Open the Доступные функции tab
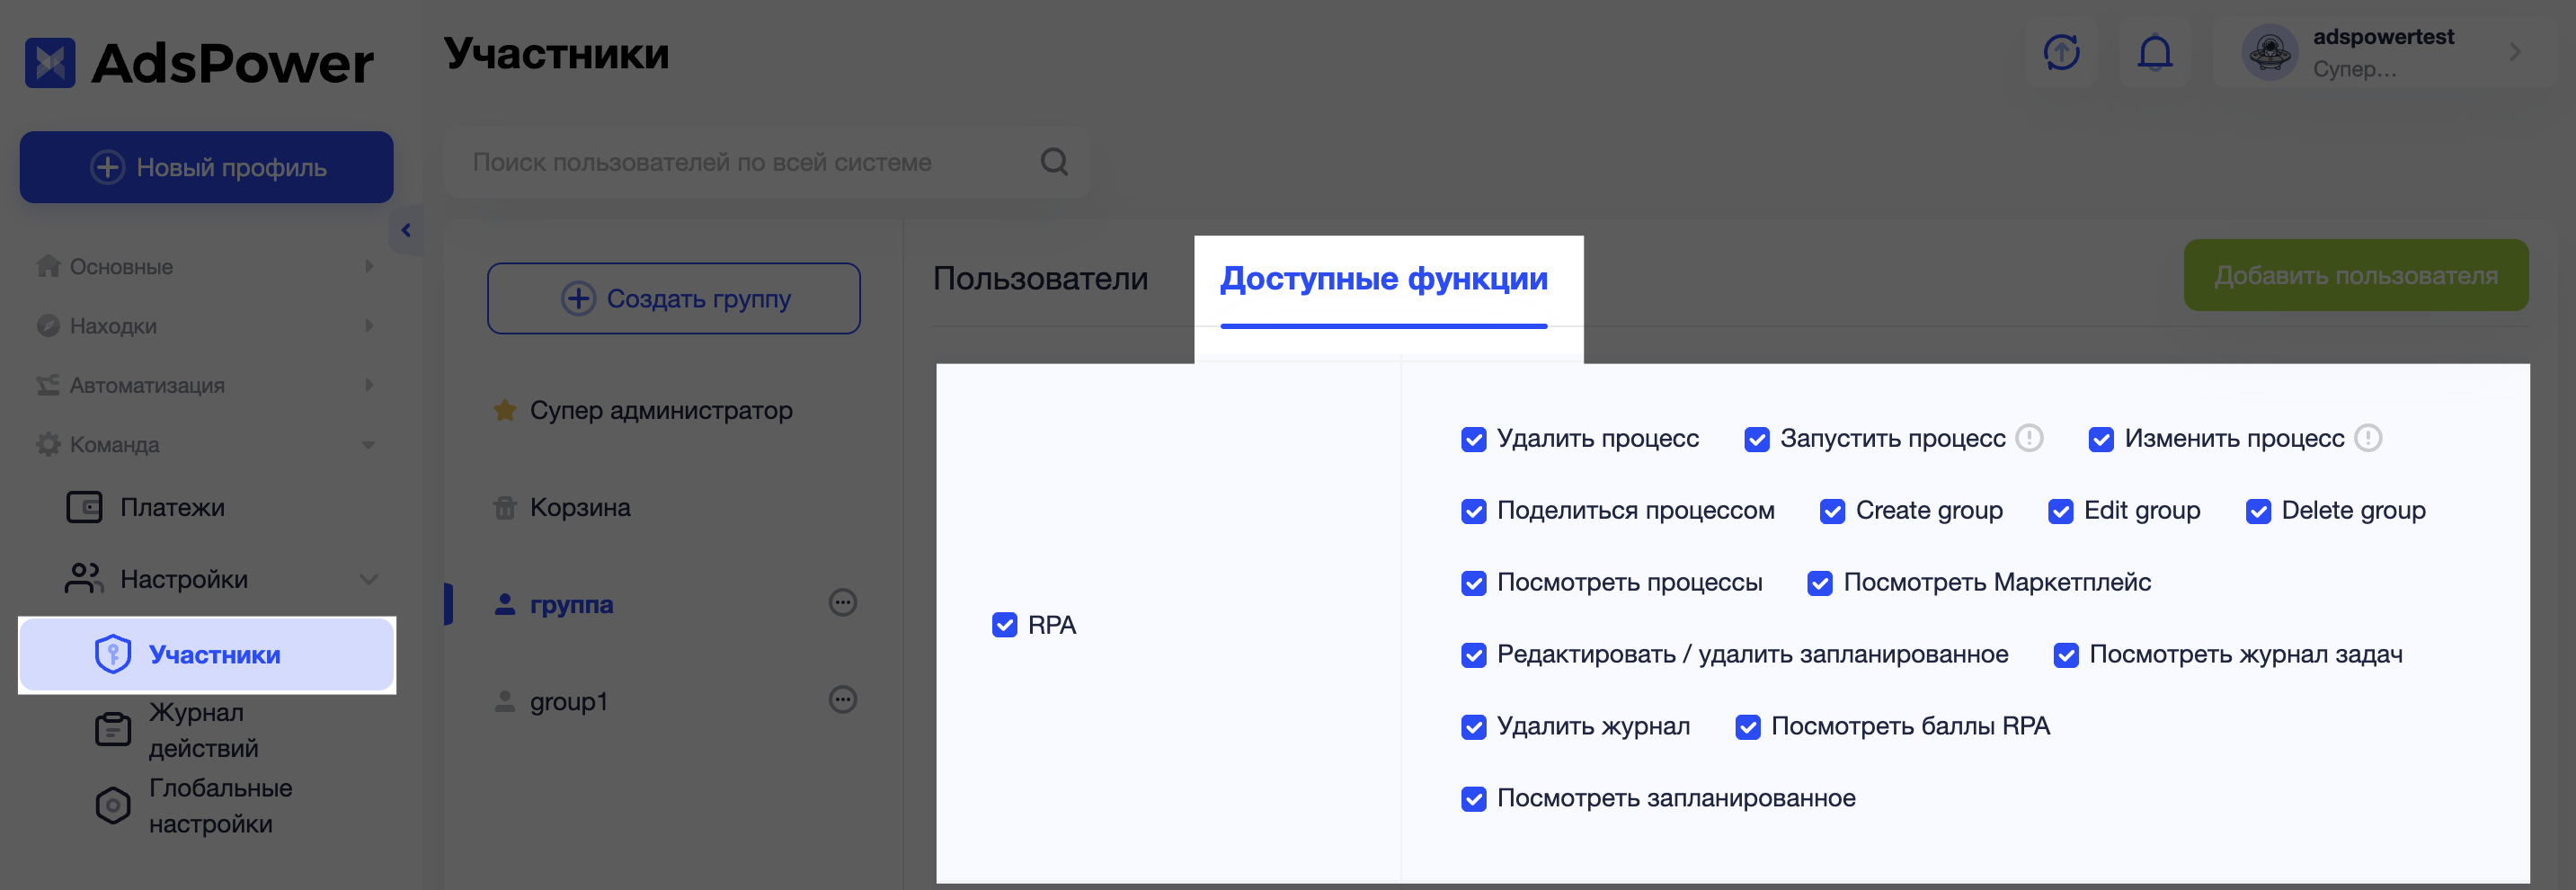The height and width of the screenshot is (890, 2576). pyautogui.click(x=1383, y=279)
